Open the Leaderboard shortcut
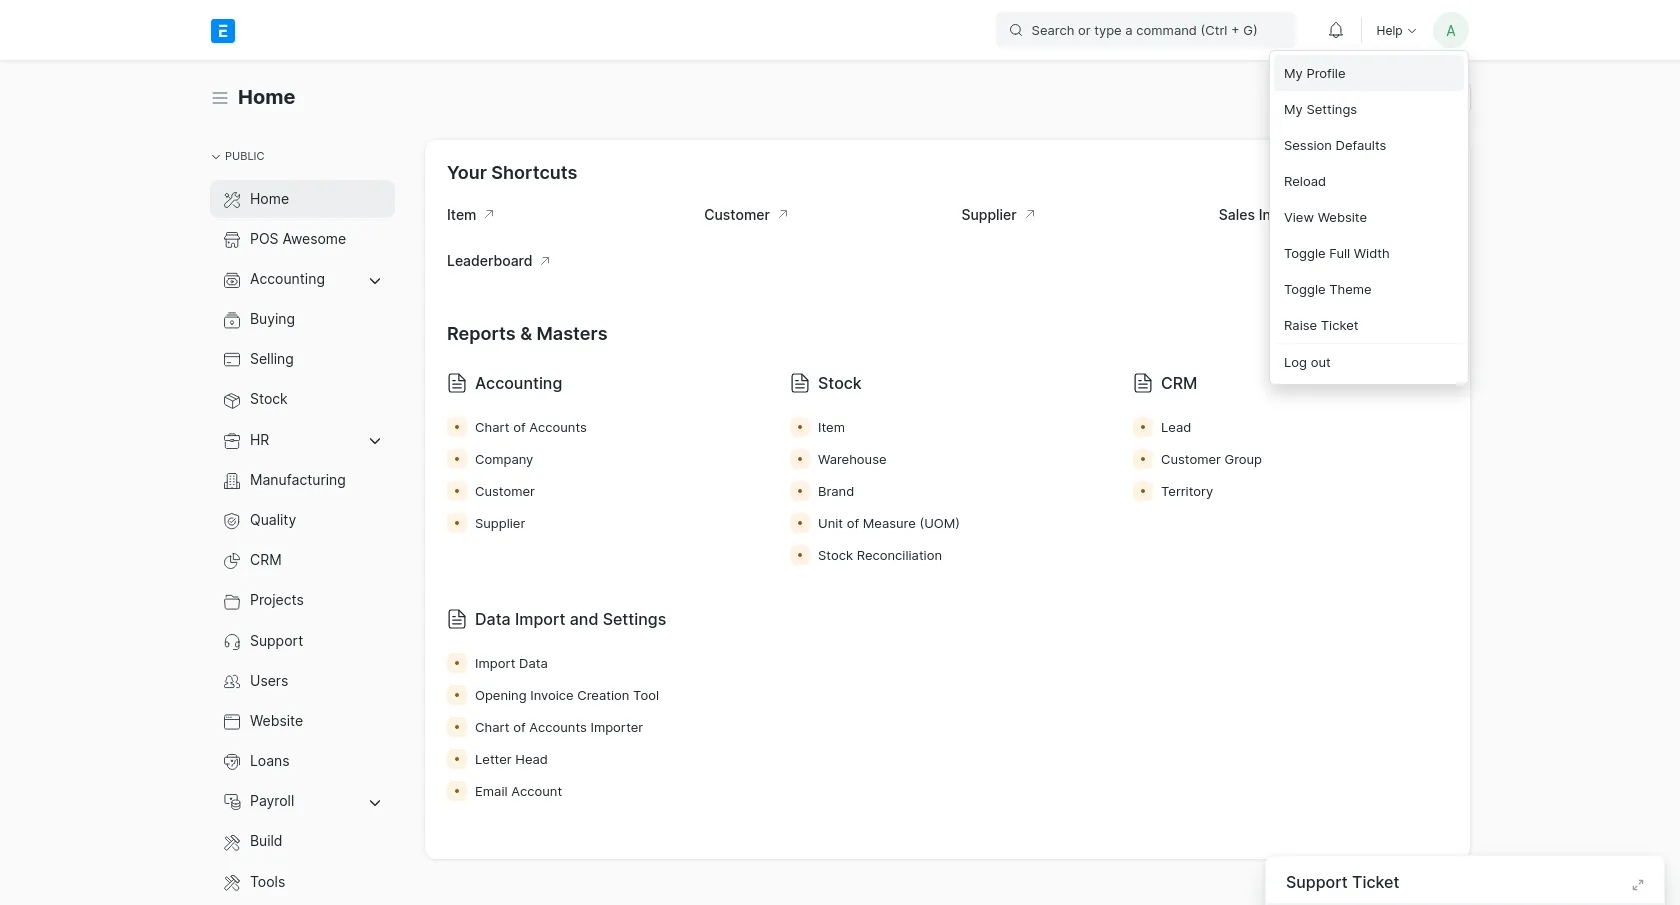This screenshot has height=905, width=1680. (x=490, y=261)
